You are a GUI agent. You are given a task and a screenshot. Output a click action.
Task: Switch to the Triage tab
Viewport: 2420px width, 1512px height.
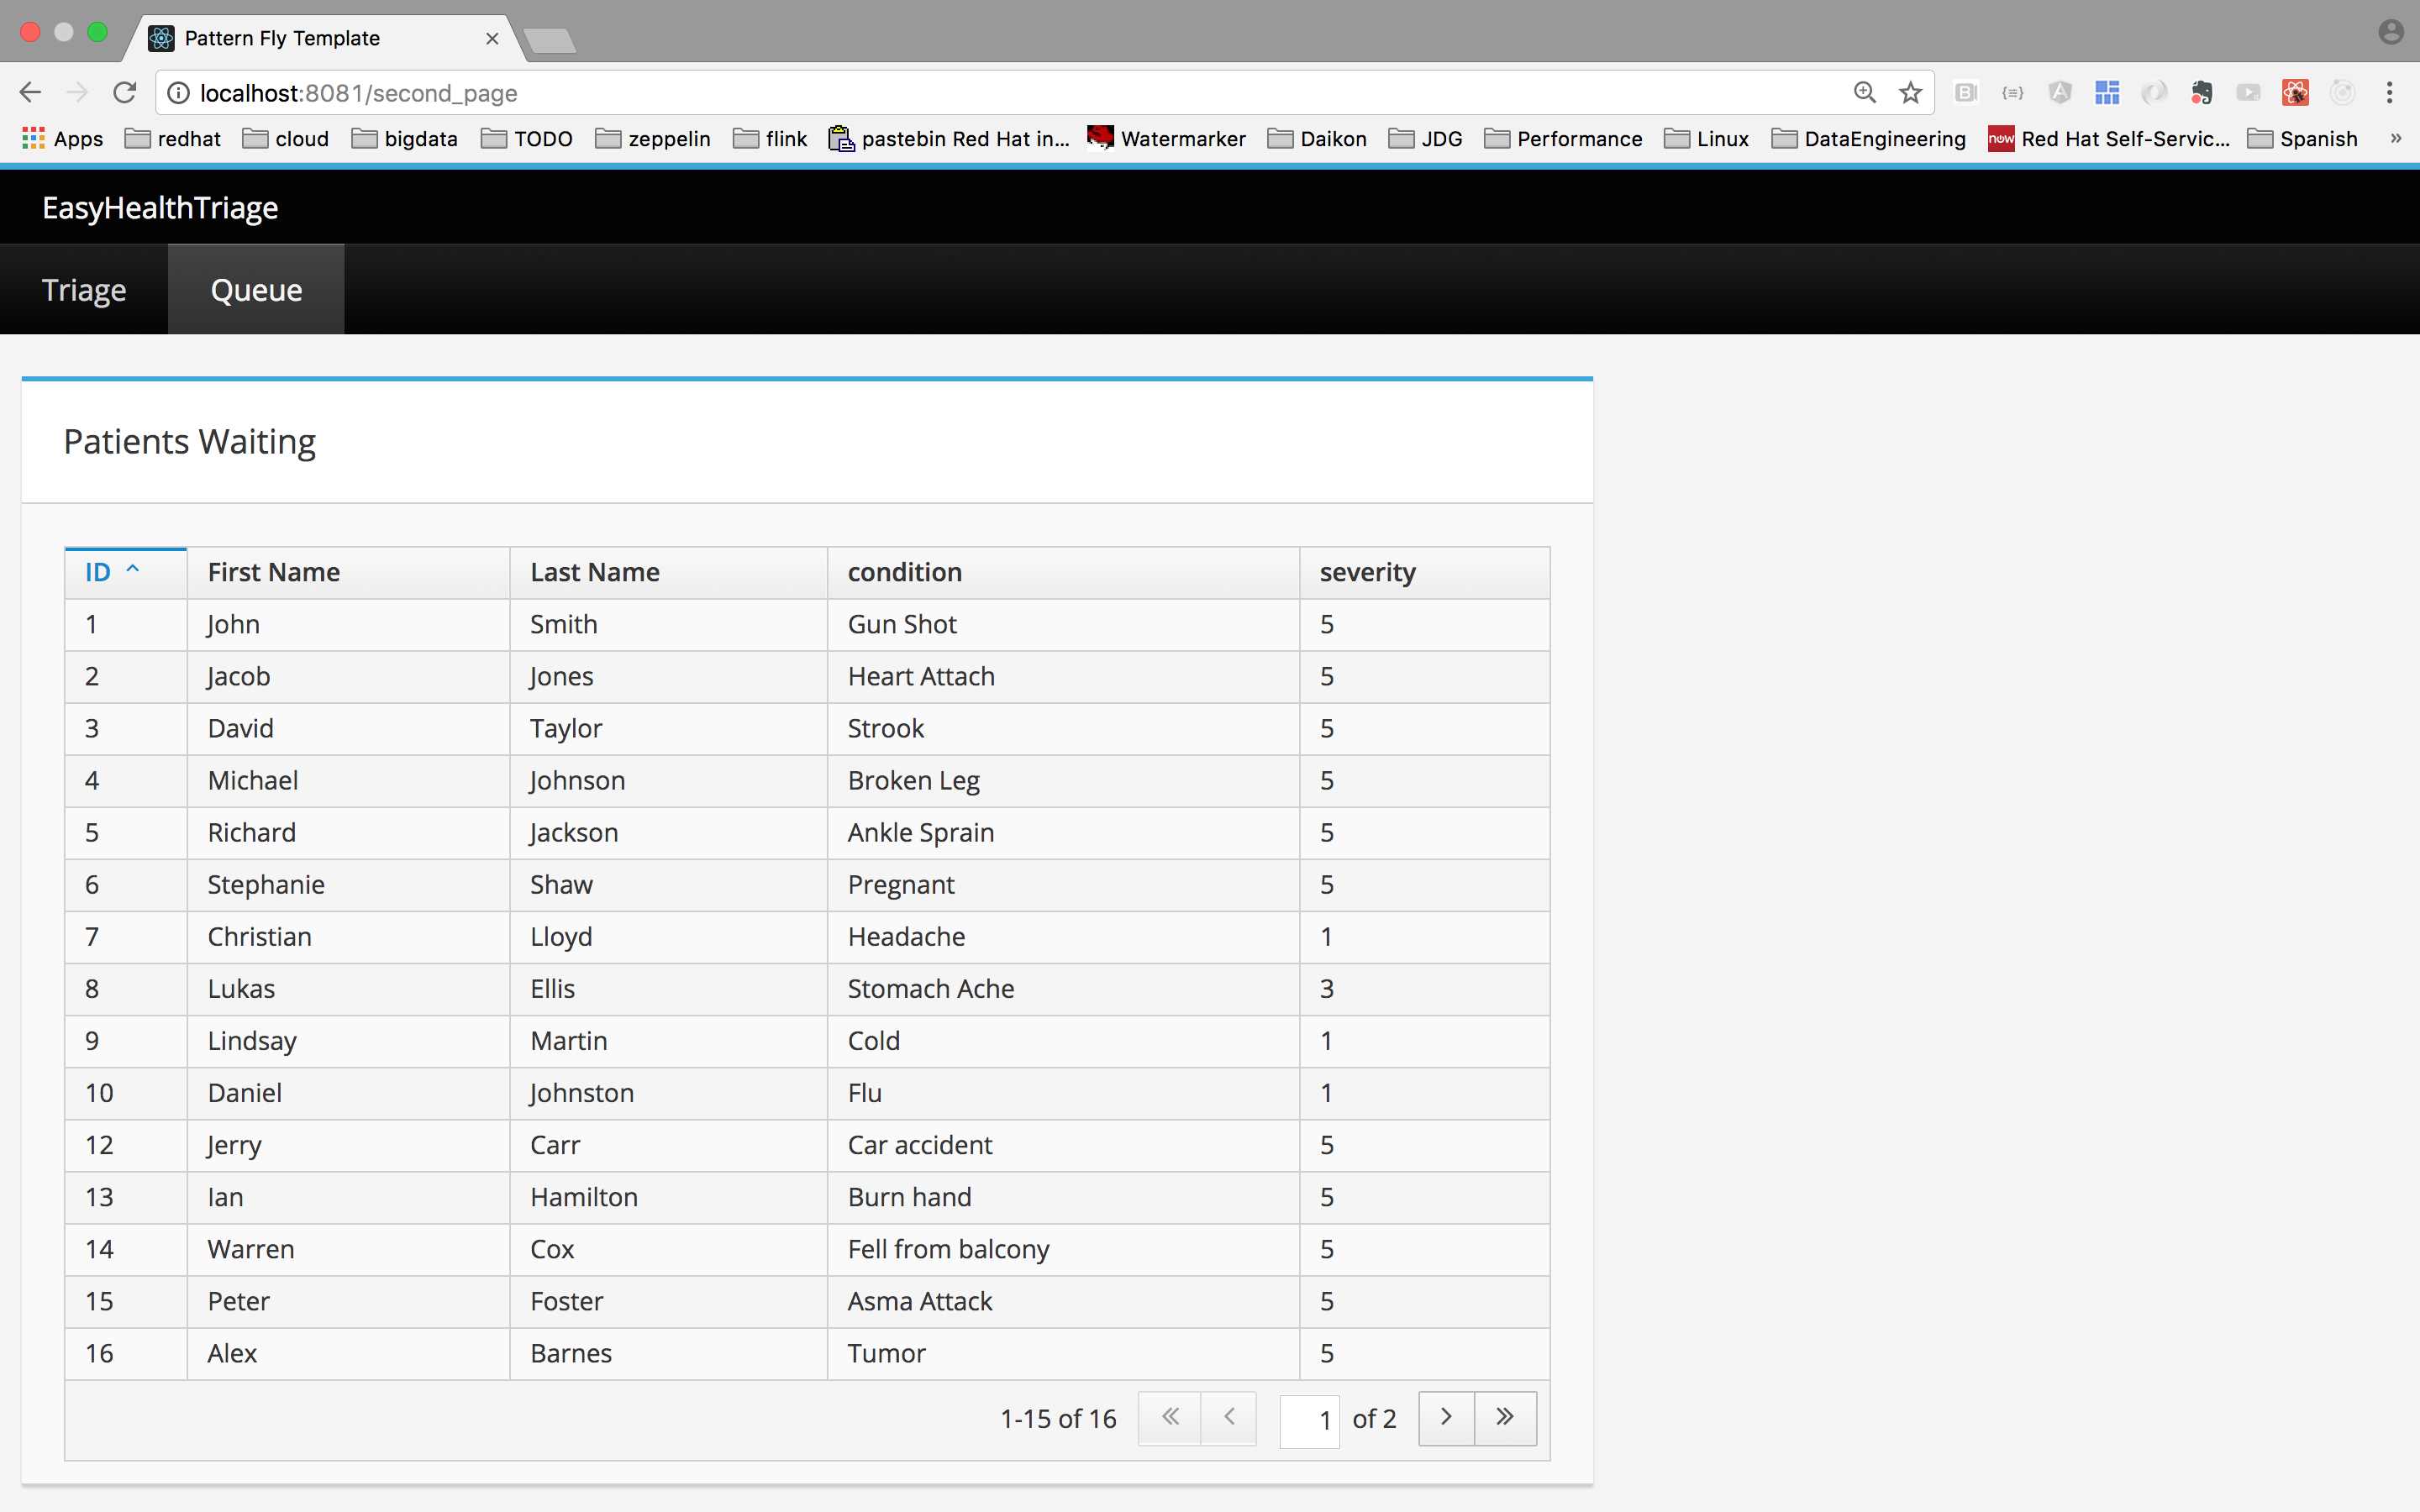point(84,290)
